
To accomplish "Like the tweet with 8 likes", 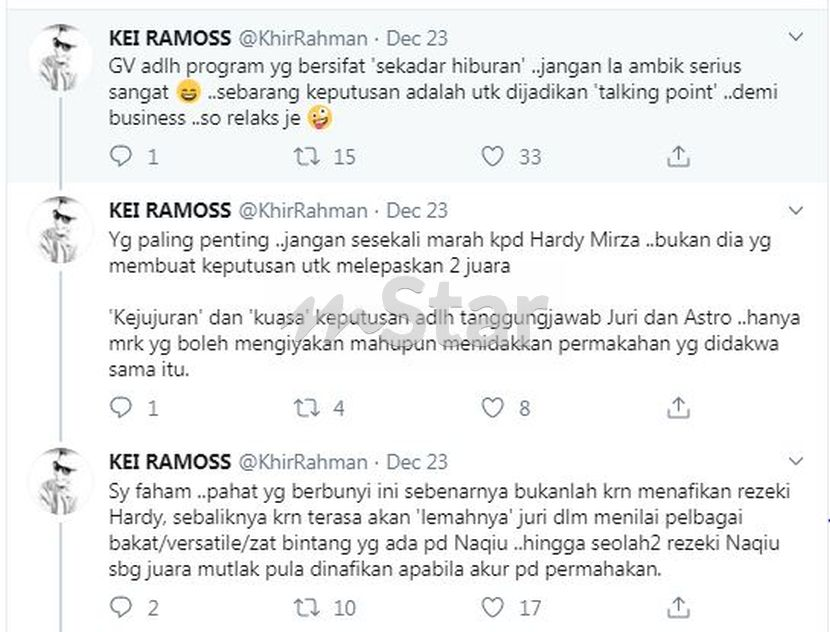I will coord(492,408).
